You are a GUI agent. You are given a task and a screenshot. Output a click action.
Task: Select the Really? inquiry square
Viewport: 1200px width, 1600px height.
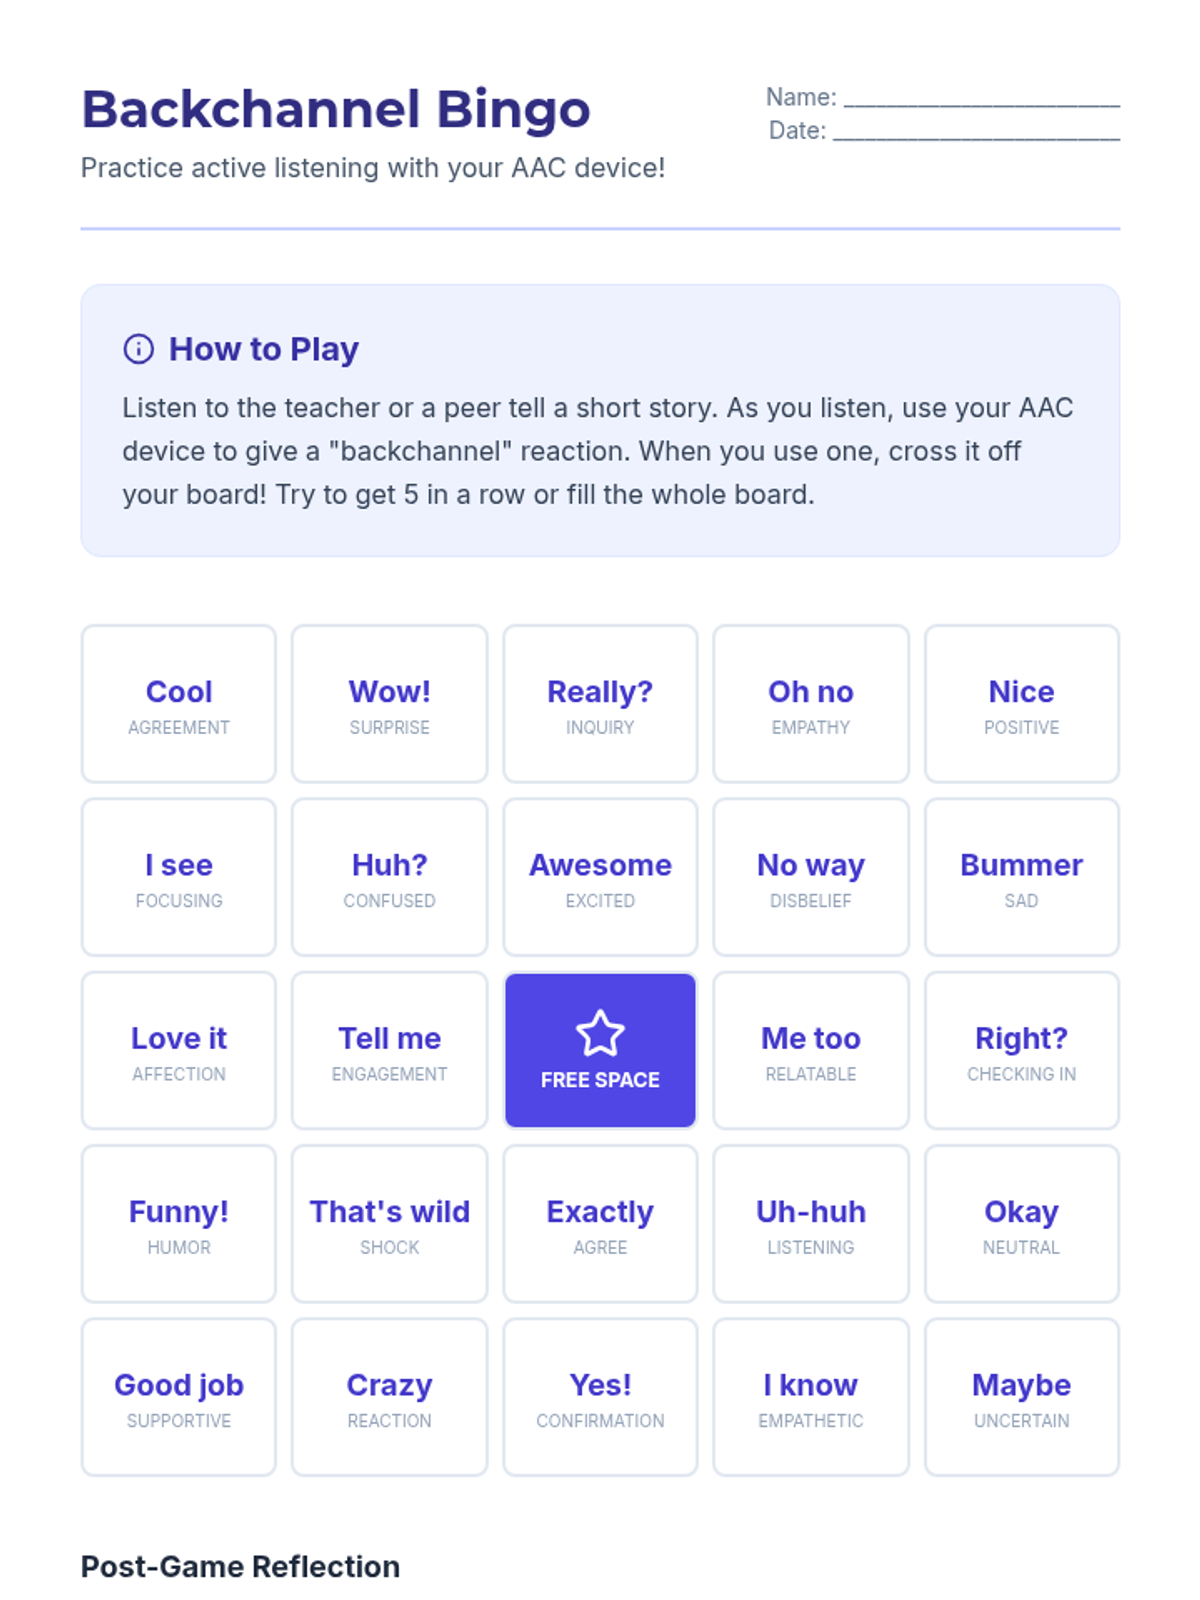tap(600, 704)
